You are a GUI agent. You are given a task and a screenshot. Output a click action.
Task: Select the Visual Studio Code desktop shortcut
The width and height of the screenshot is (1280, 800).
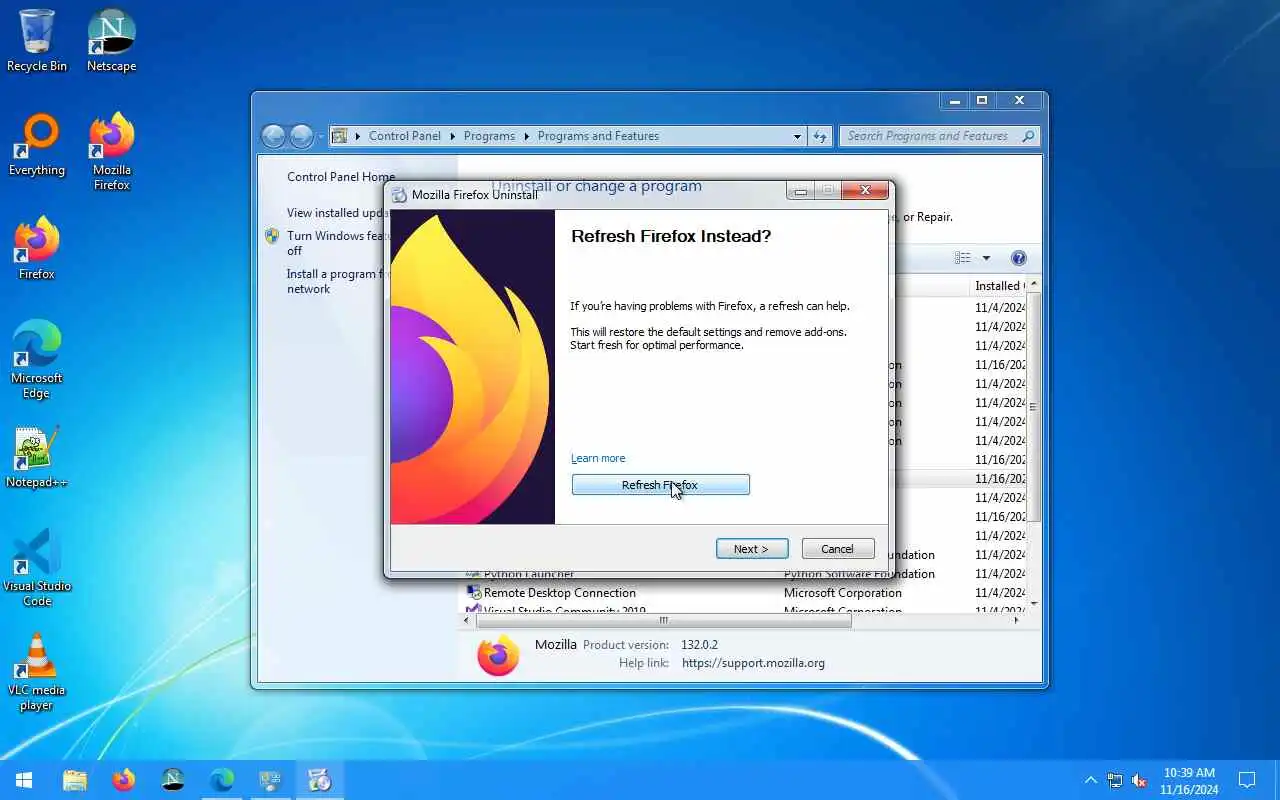coord(37,568)
